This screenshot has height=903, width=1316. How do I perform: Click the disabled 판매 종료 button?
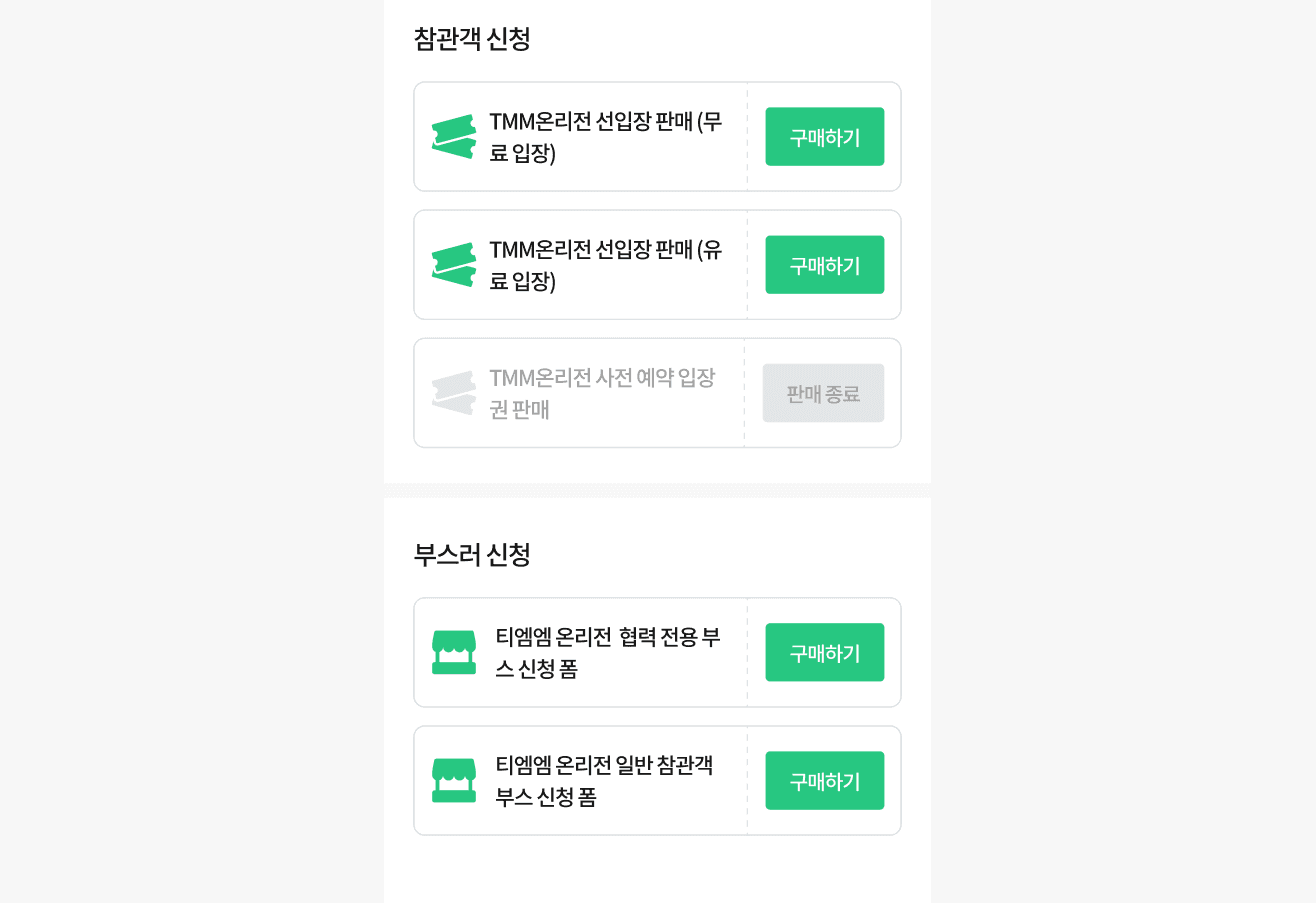[x=823, y=393]
